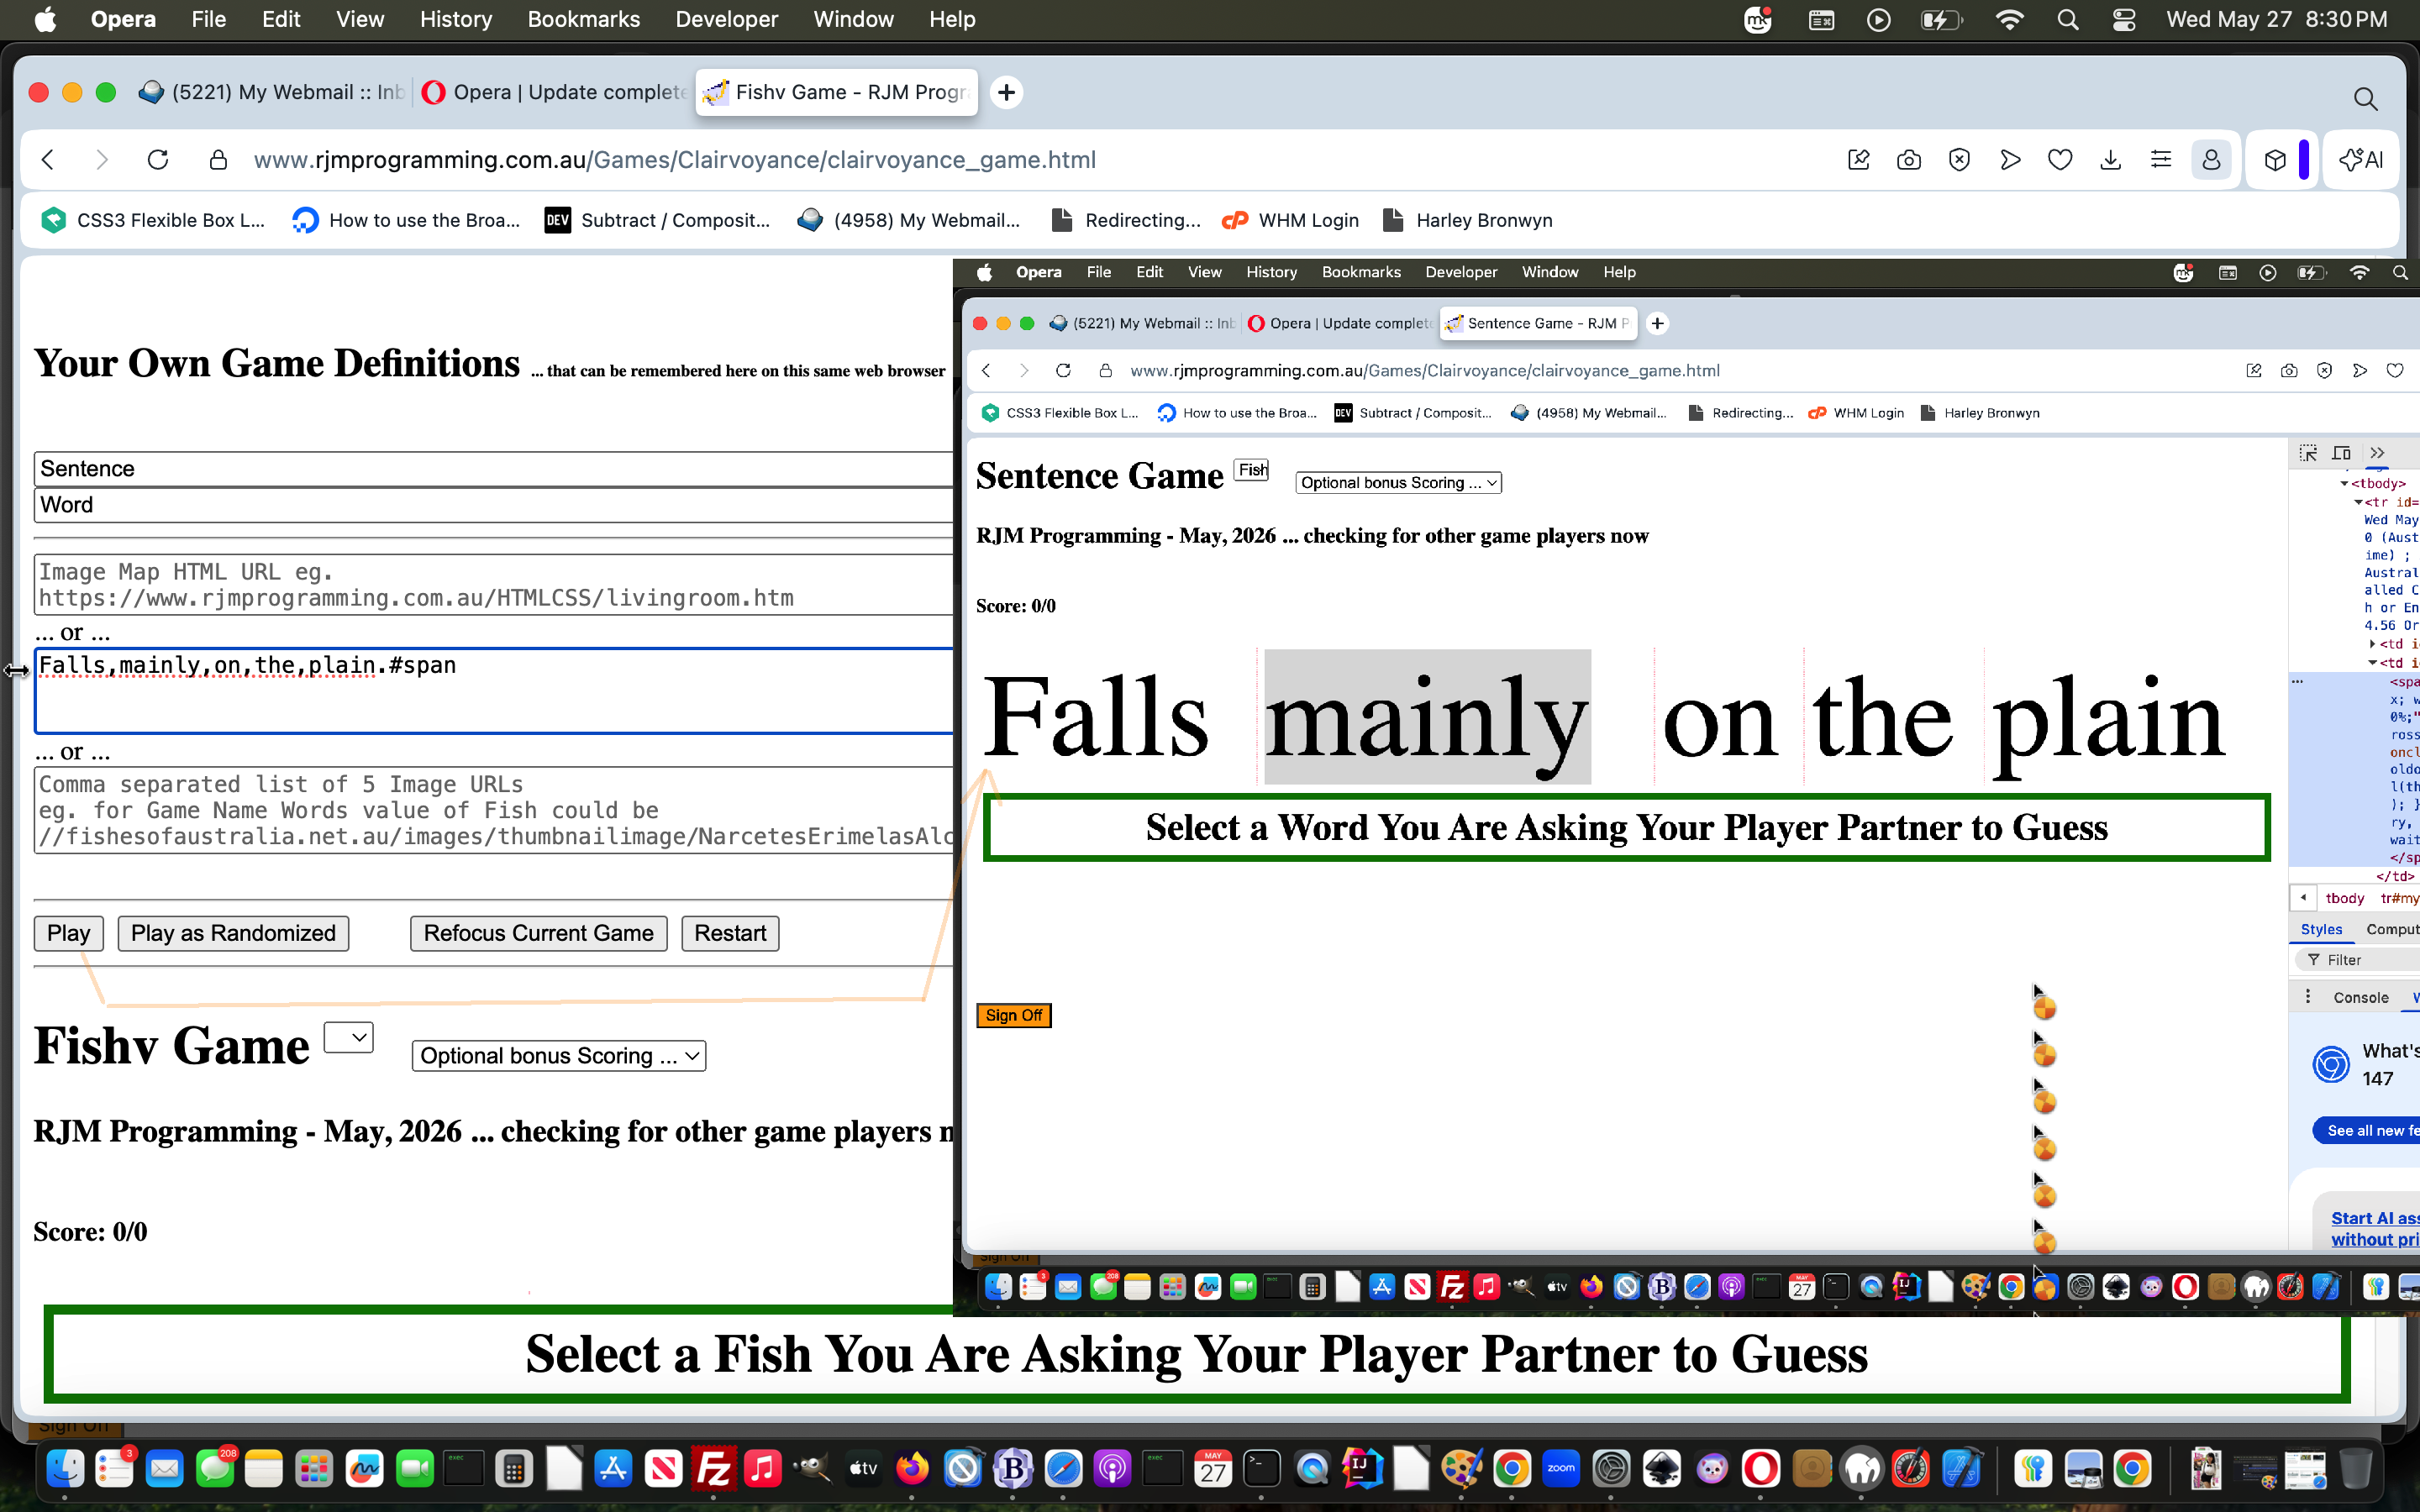This screenshot has height=1512, width=2420.
Task: Take a snapshot with the camera icon
Action: (1909, 160)
